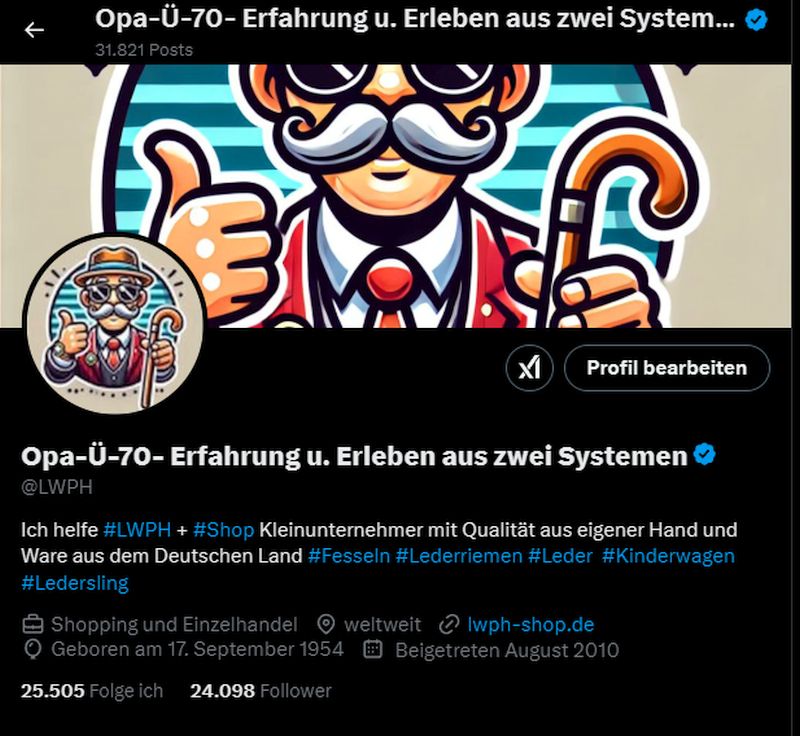Open the #LWPH hashtag
This screenshot has width=800, height=736.
(137, 529)
